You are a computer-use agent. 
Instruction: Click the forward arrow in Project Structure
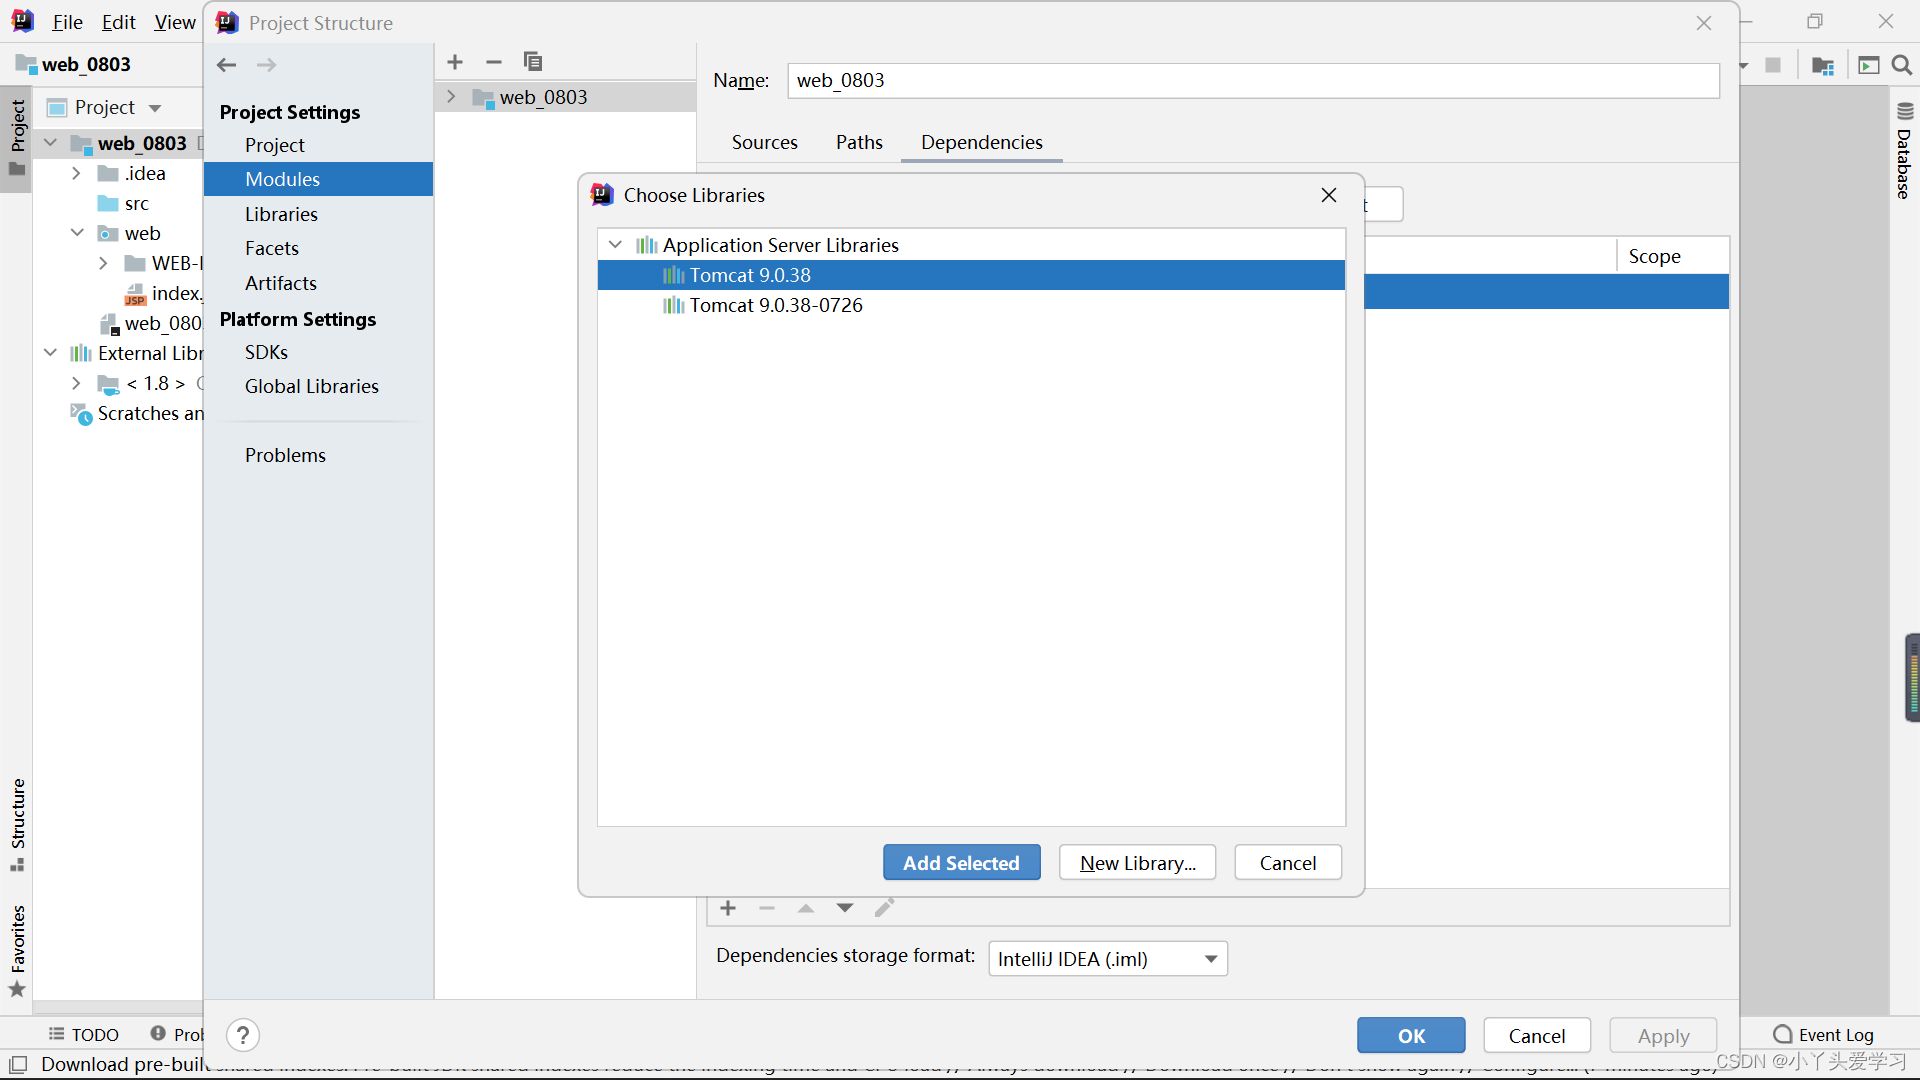click(x=266, y=65)
